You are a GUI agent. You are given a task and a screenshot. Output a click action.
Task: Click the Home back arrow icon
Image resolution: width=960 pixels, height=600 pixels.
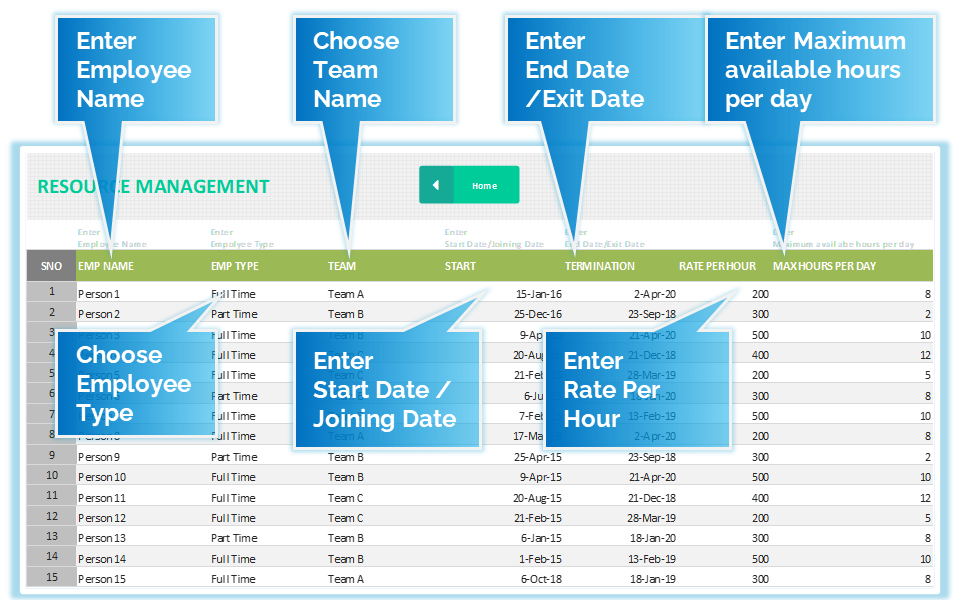(x=436, y=185)
